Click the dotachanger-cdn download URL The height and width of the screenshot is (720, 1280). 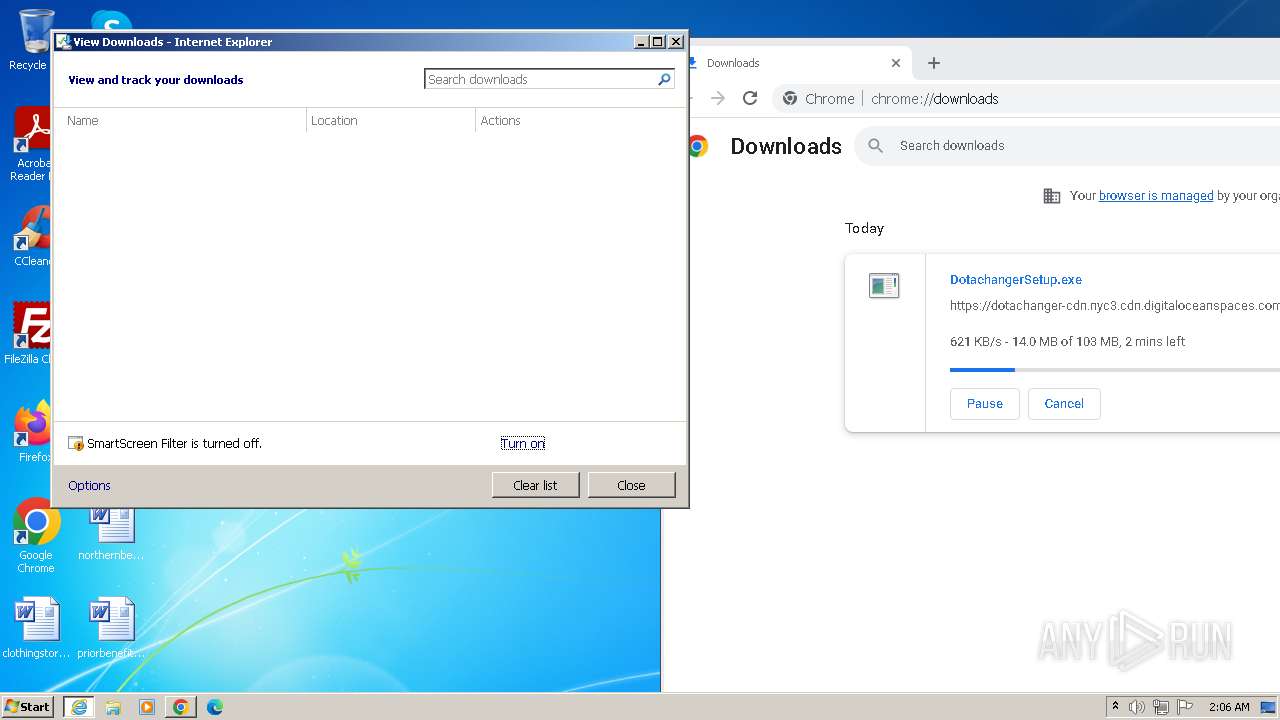pos(1114,306)
